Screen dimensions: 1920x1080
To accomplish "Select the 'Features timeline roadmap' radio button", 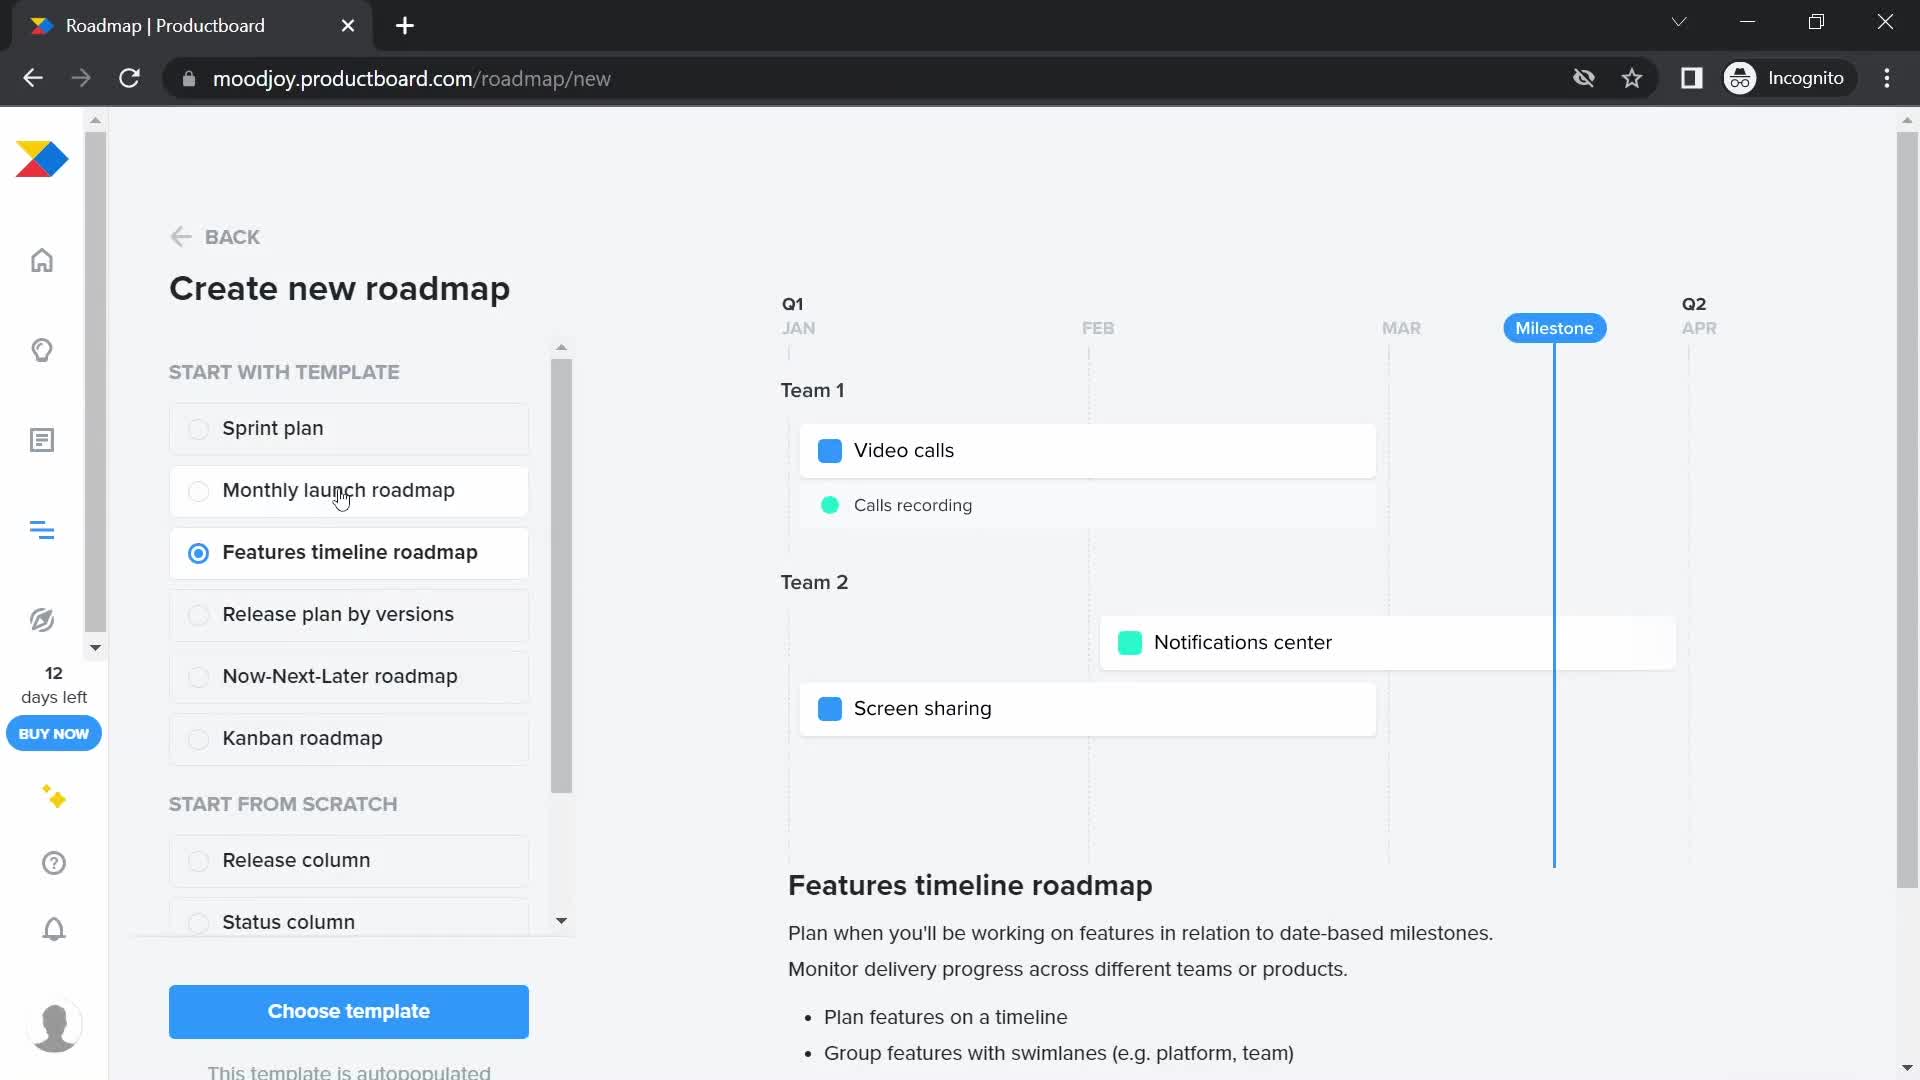I will tap(198, 553).
